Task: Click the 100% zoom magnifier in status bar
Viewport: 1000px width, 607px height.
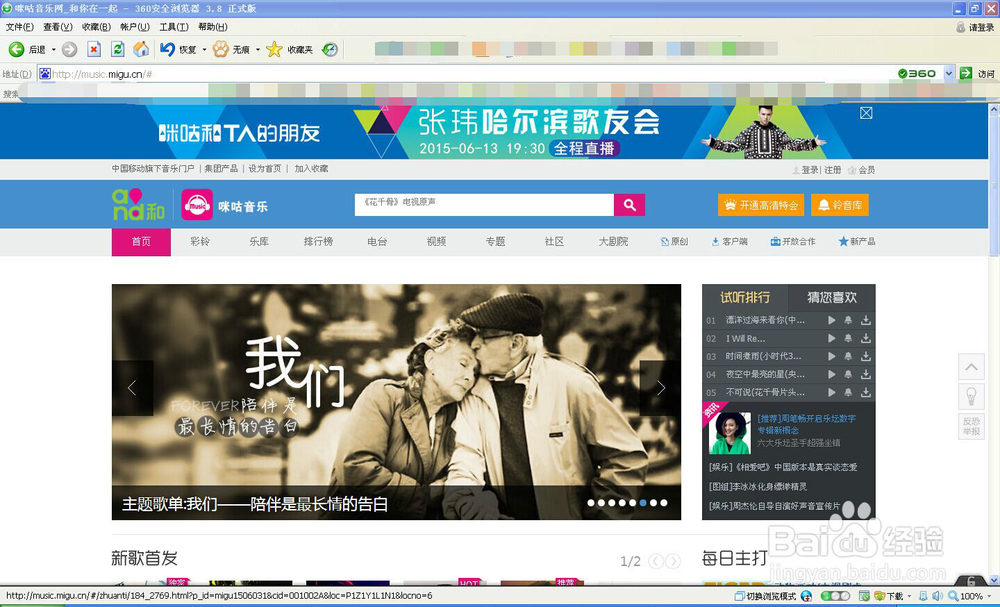Action: pos(953,596)
